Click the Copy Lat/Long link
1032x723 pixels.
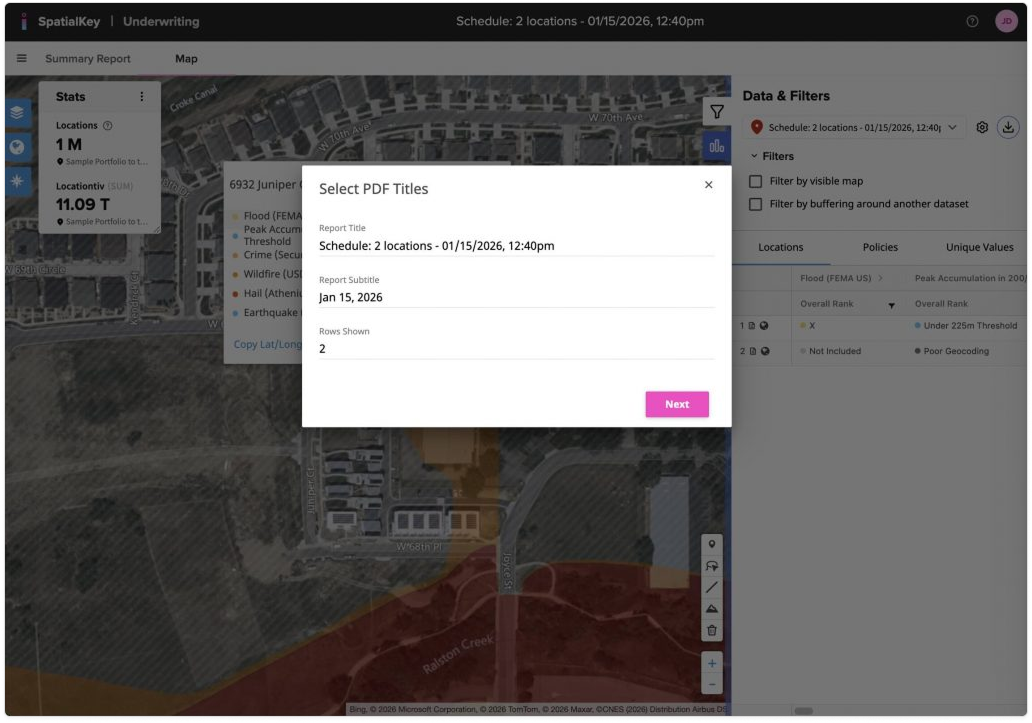pyautogui.click(x=267, y=344)
